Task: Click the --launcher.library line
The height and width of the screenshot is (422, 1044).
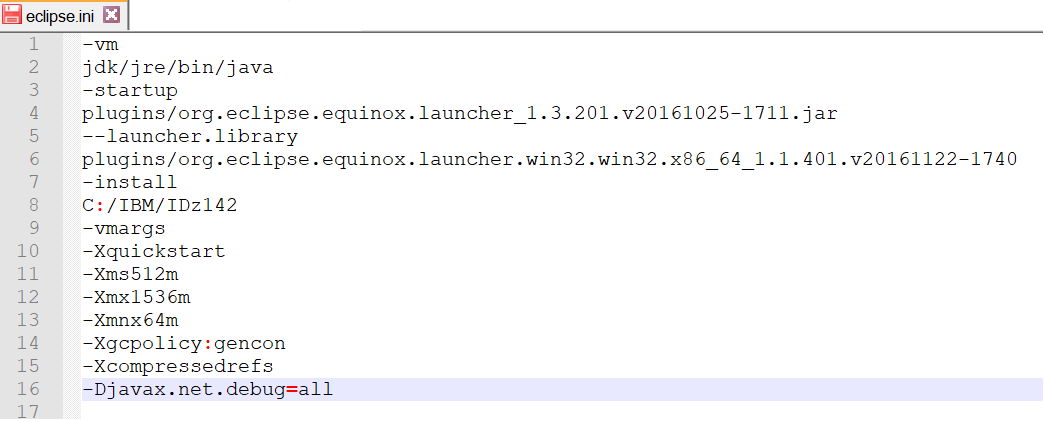Action: [190, 137]
